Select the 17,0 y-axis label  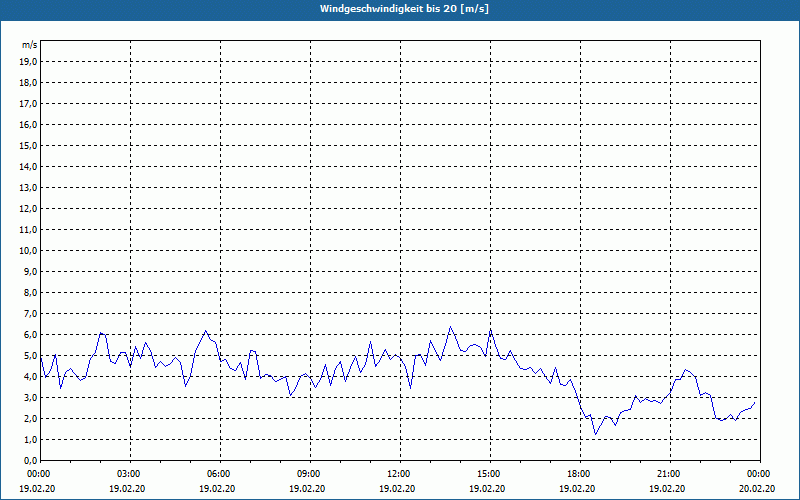pos(28,104)
